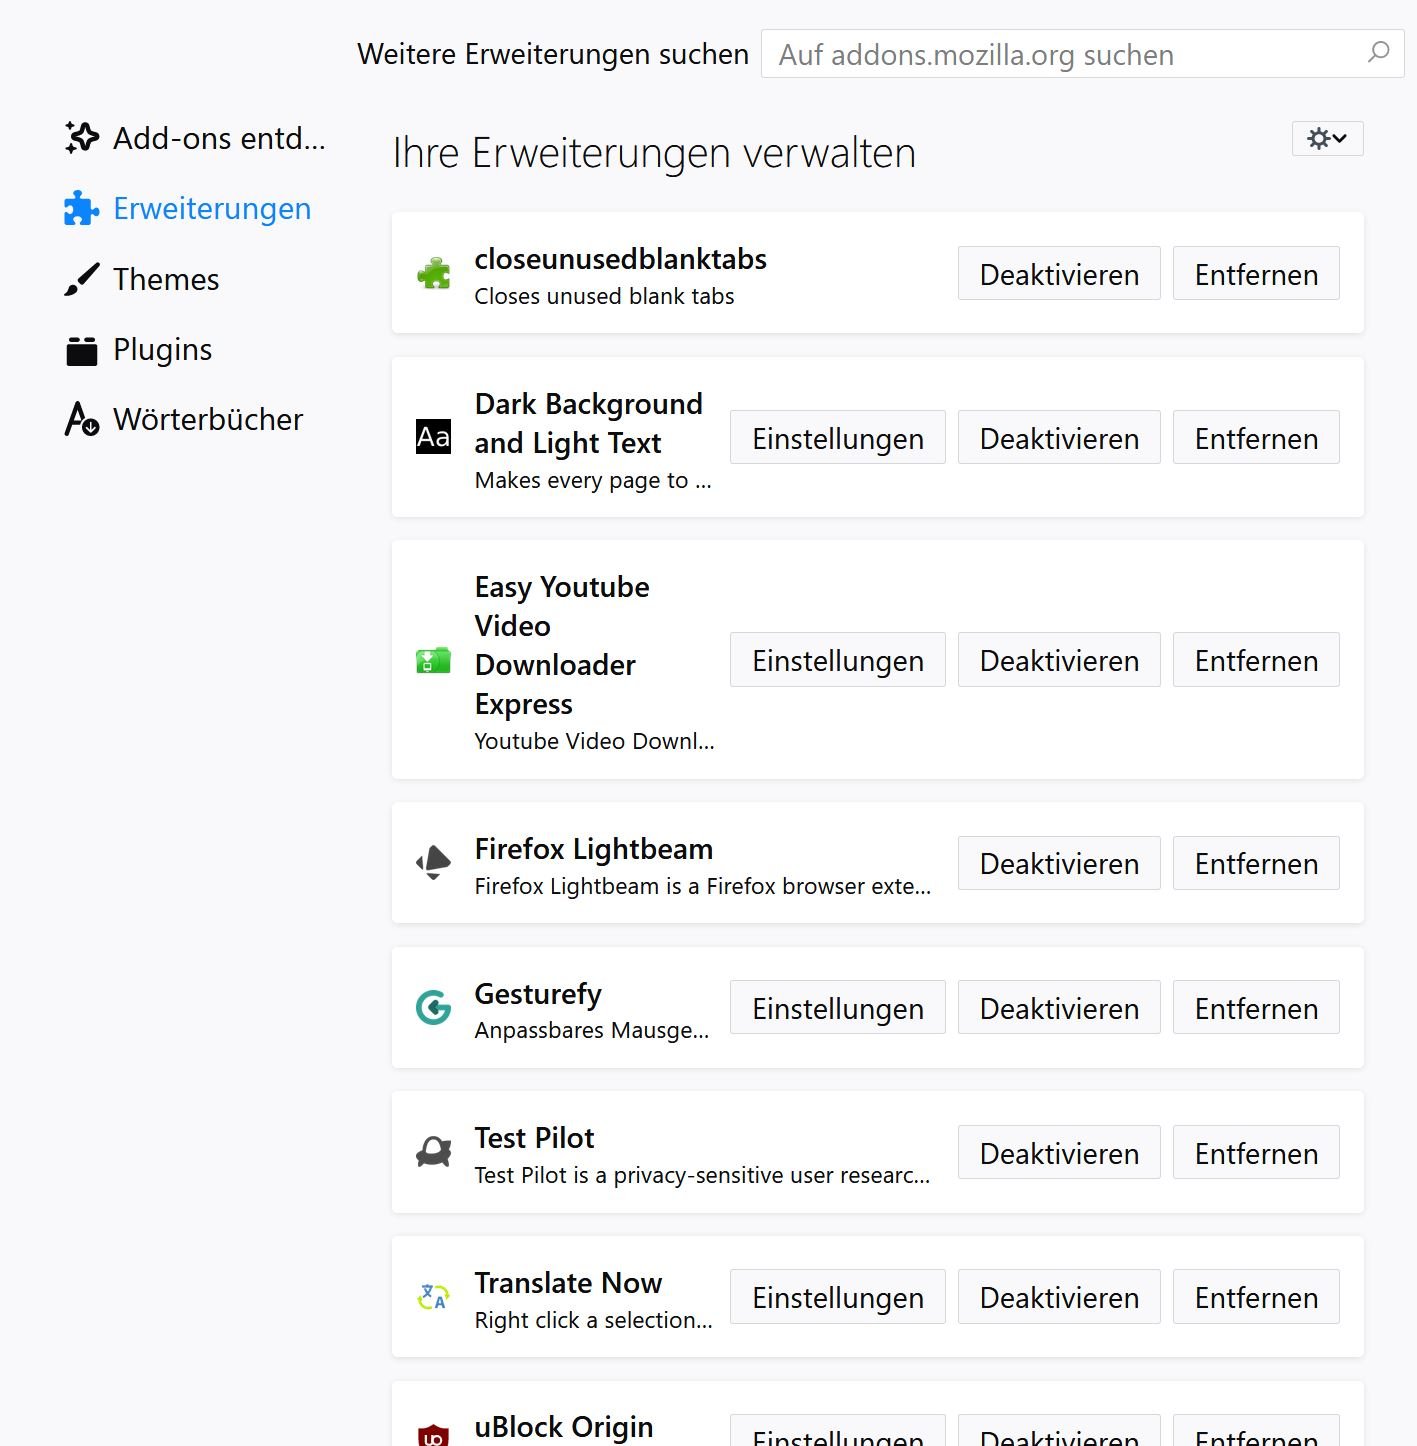Open Einstellungen for Gesturefy
The height and width of the screenshot is (1446, 1417).
pos(837,1008)
